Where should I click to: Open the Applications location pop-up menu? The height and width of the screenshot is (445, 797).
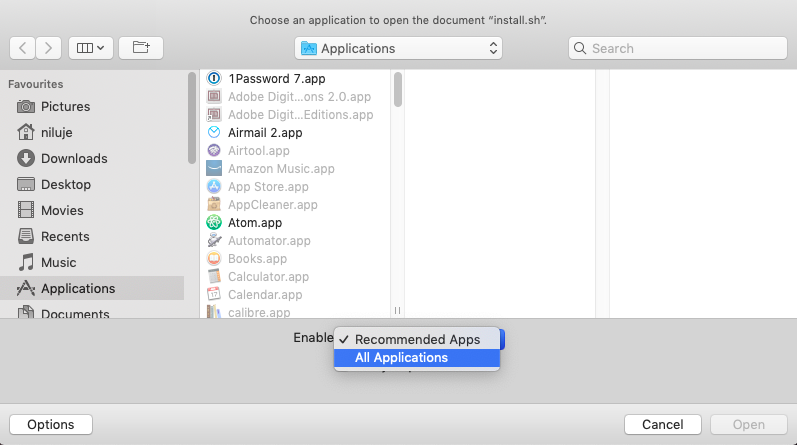click(398, 48)
